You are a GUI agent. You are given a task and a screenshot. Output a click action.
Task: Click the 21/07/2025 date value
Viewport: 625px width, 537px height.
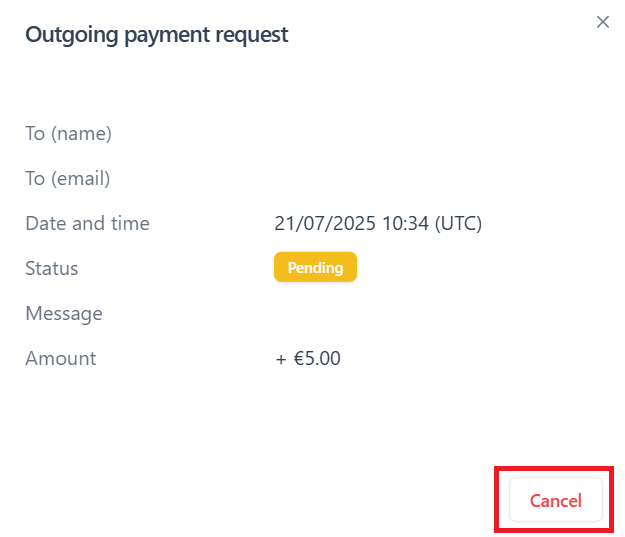coord(325,223)
